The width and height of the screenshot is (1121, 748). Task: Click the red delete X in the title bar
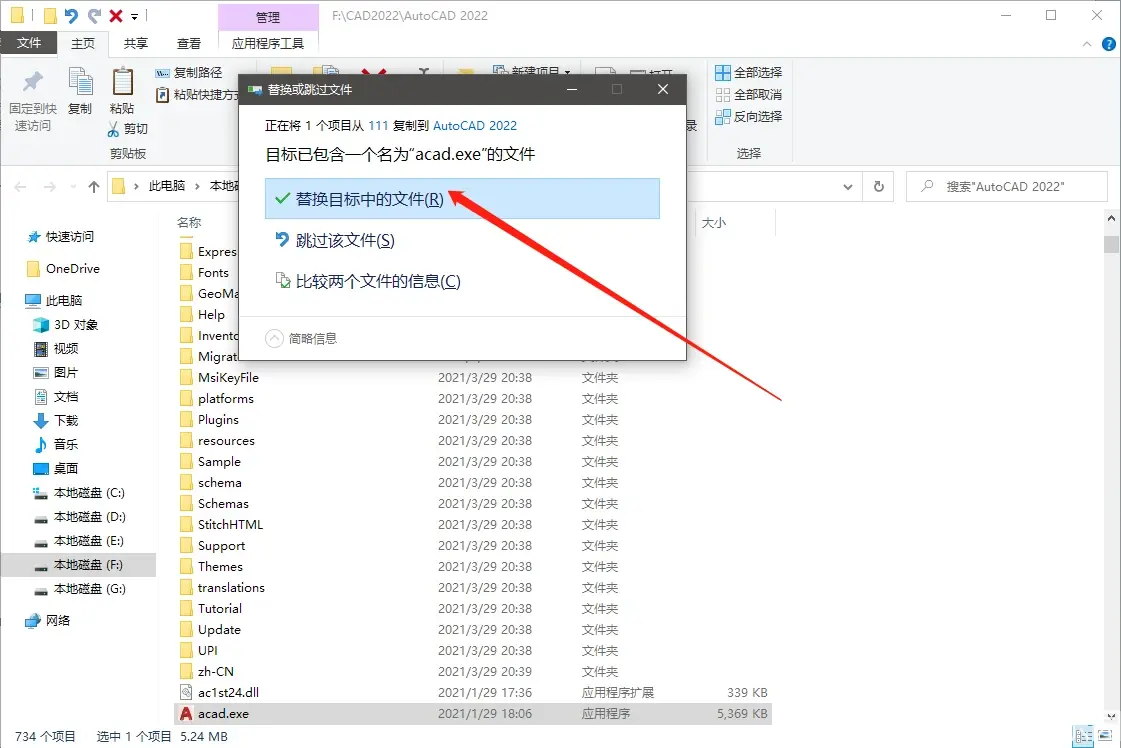click(x=116, y=15)
